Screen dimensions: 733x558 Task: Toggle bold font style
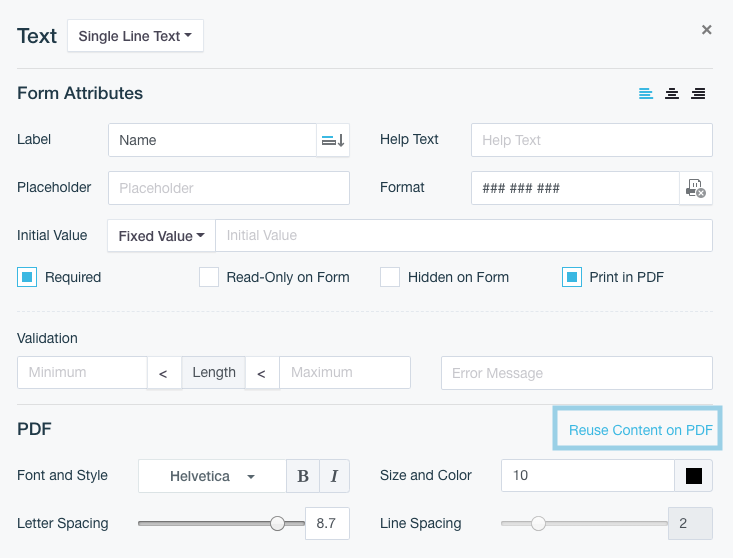(303, 476)
